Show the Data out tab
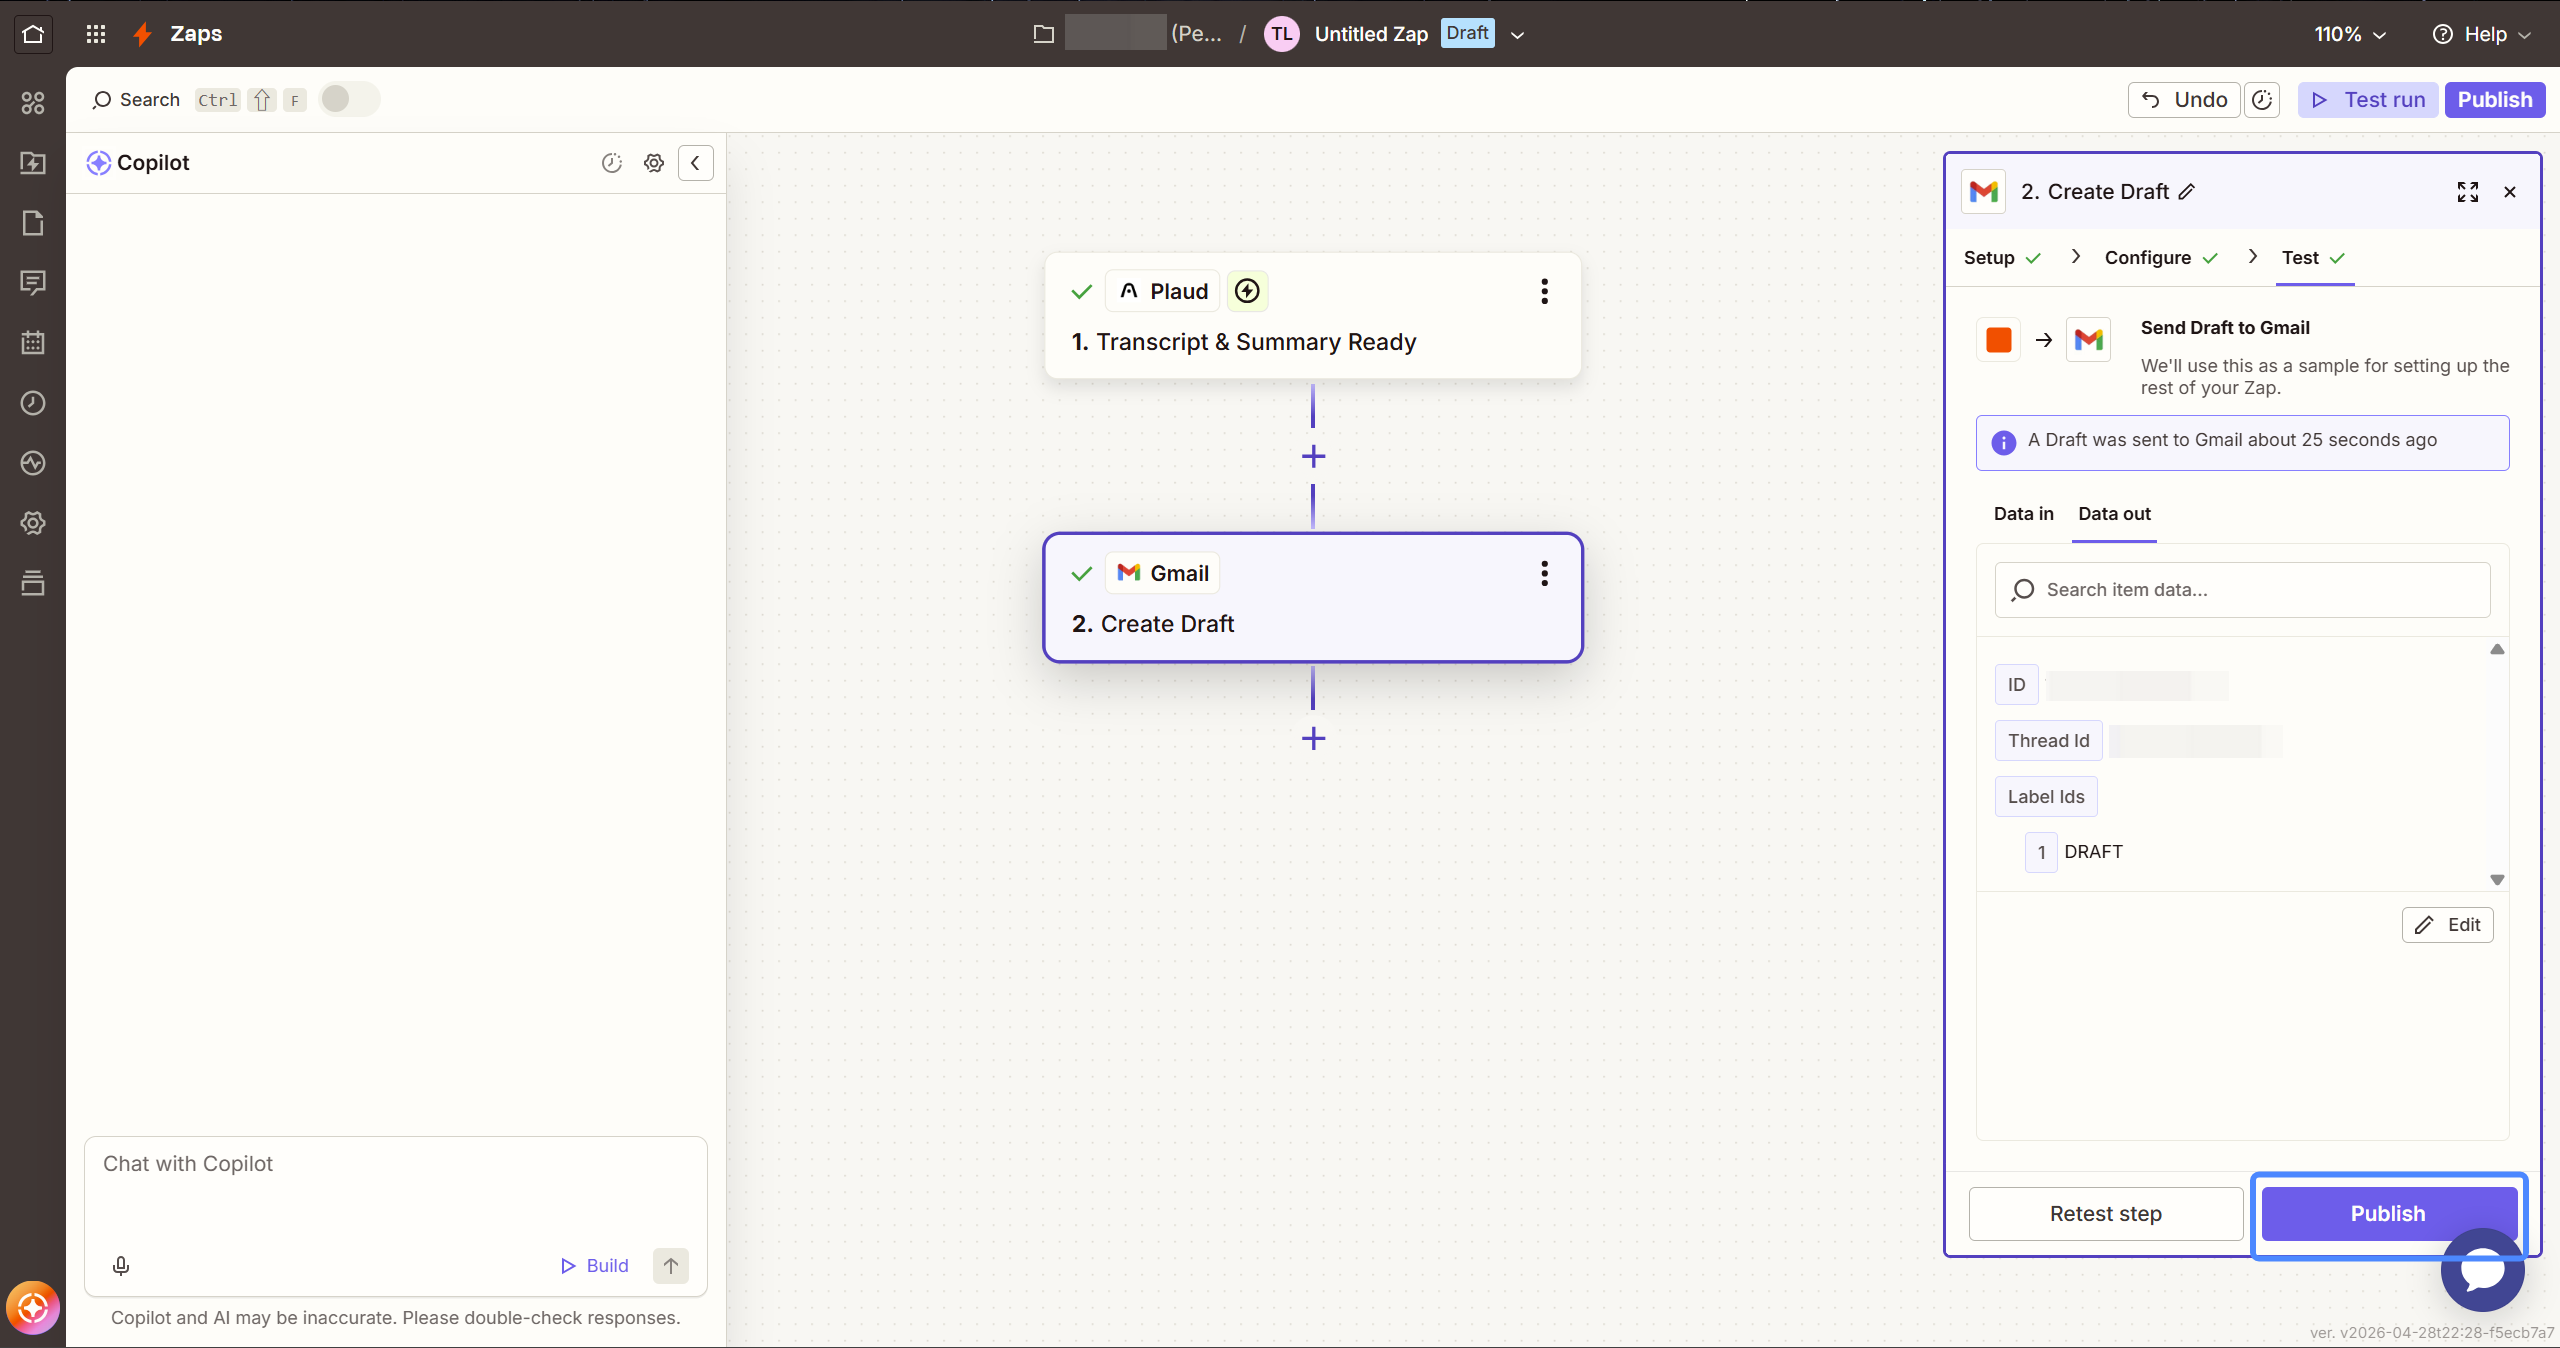The image size is (2560, 1348). point(2114,514)
